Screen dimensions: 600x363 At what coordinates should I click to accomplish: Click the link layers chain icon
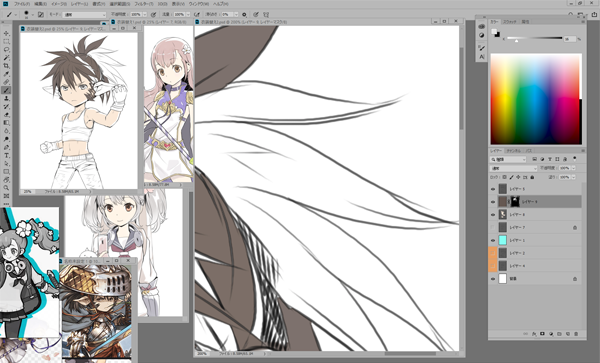pos(525,334)
